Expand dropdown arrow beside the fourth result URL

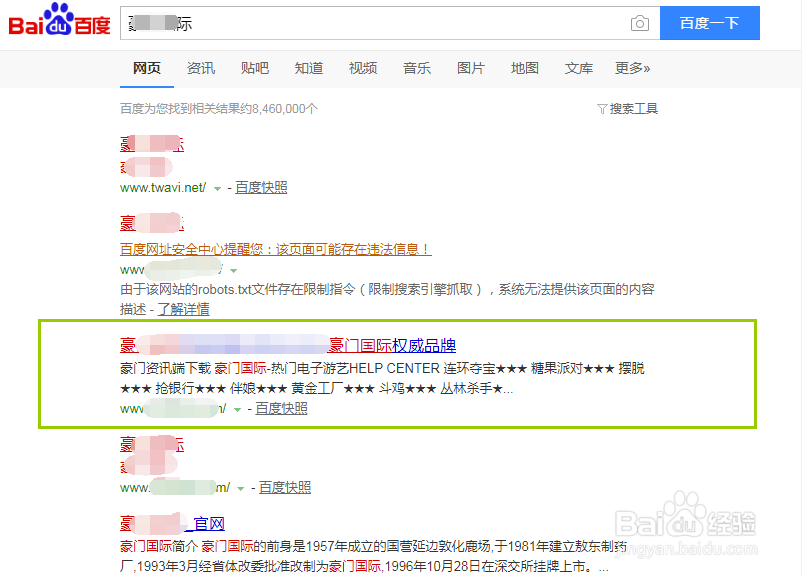click(240, 489)
